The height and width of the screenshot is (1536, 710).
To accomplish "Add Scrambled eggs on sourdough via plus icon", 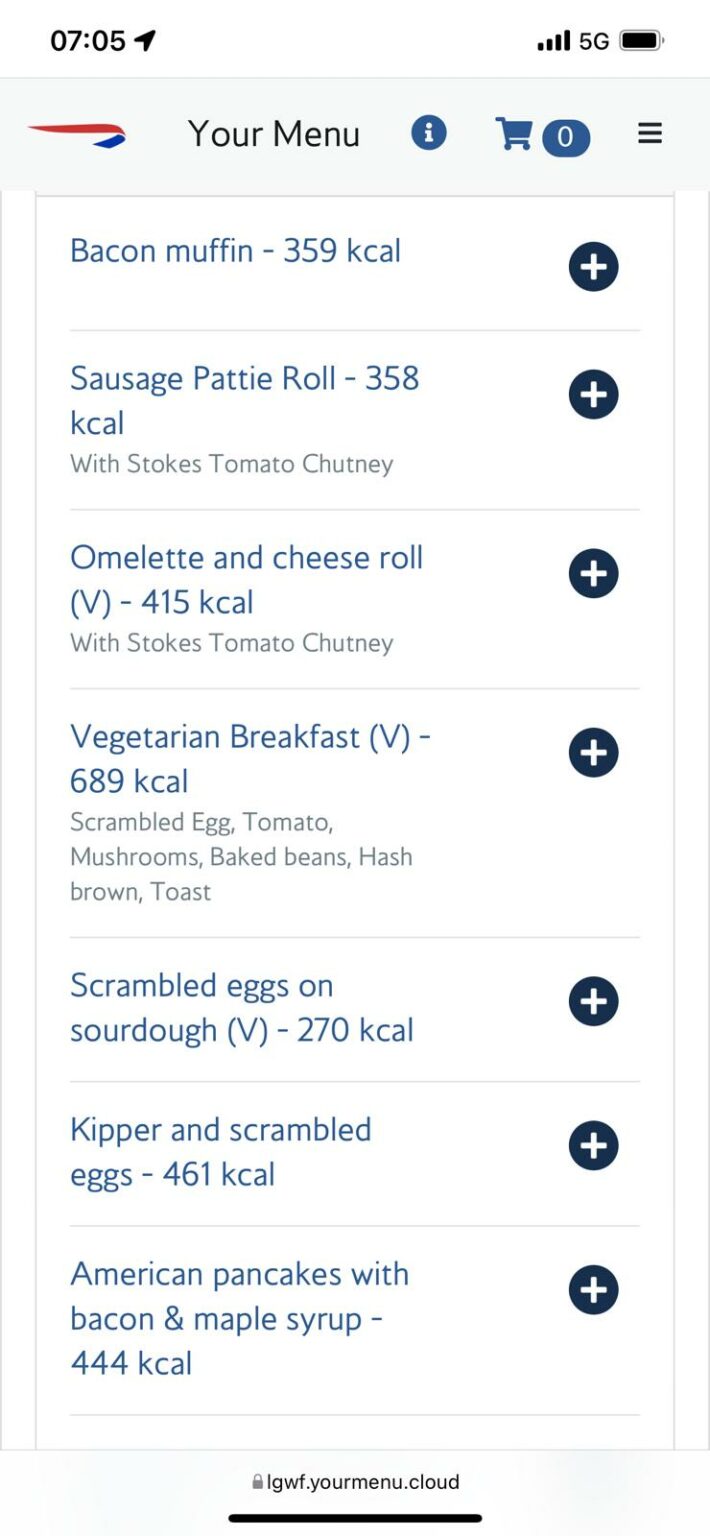I will click(x=593, y=1000).
